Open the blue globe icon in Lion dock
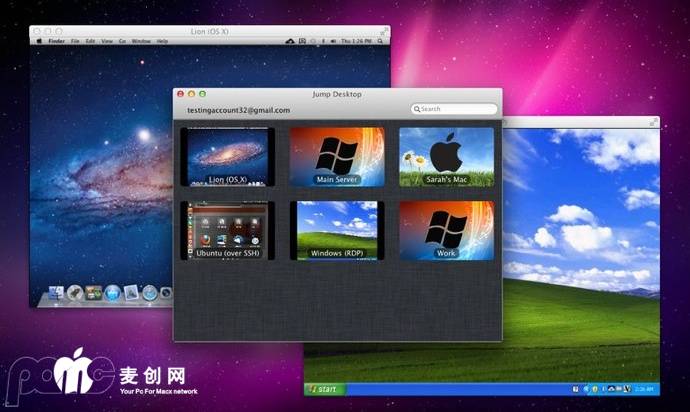This screenshot has height=412, width=690. tap(112, 293)
